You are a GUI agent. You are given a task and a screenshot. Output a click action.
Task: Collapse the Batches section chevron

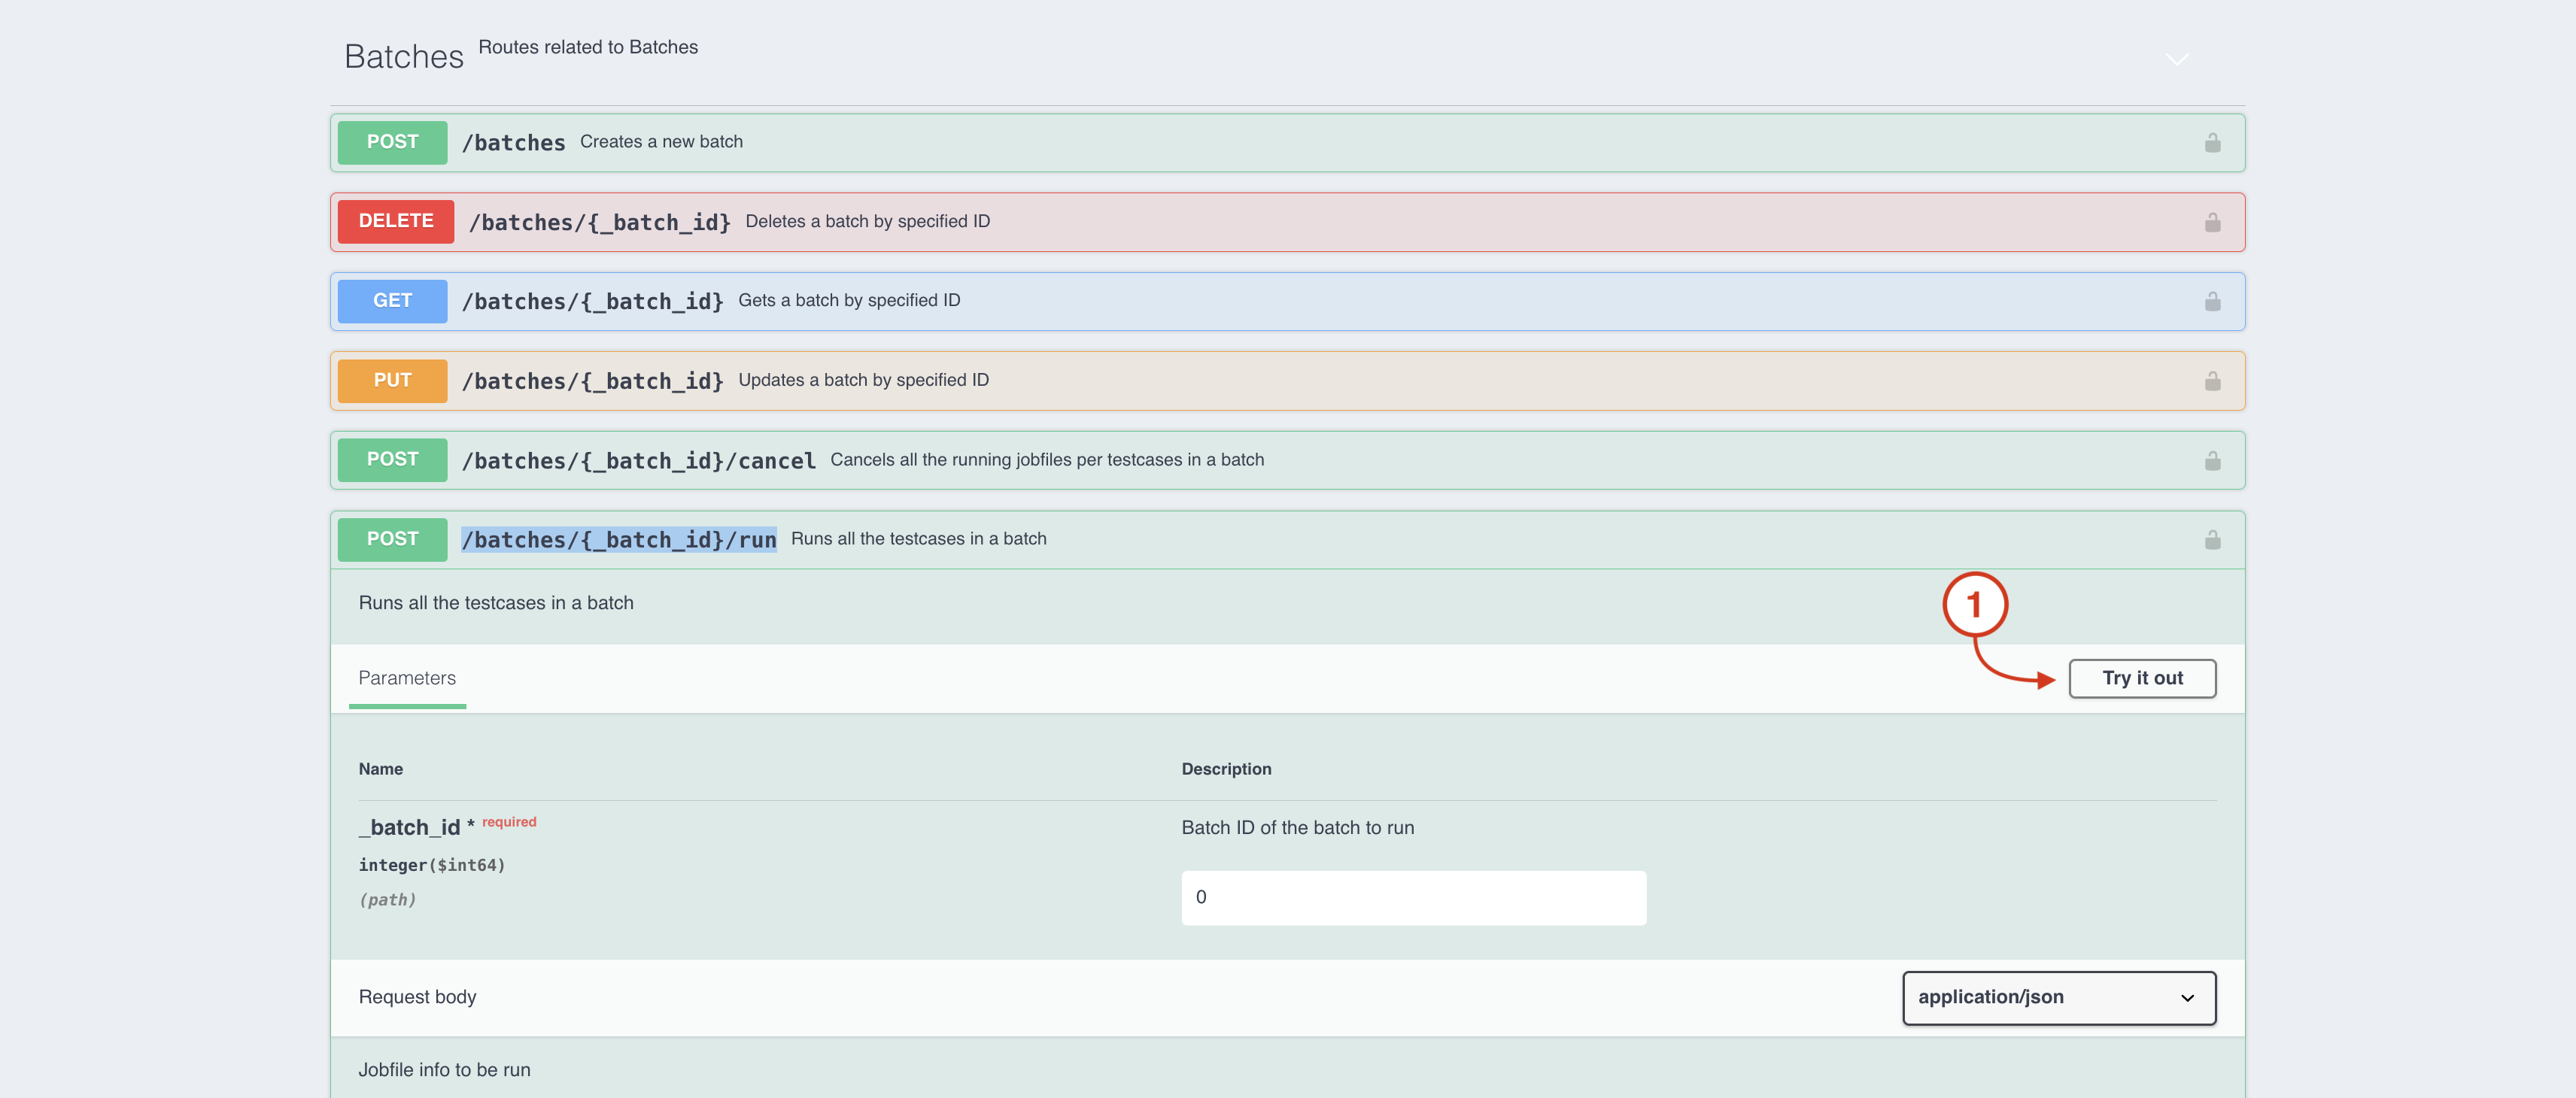pos(2176,59)
